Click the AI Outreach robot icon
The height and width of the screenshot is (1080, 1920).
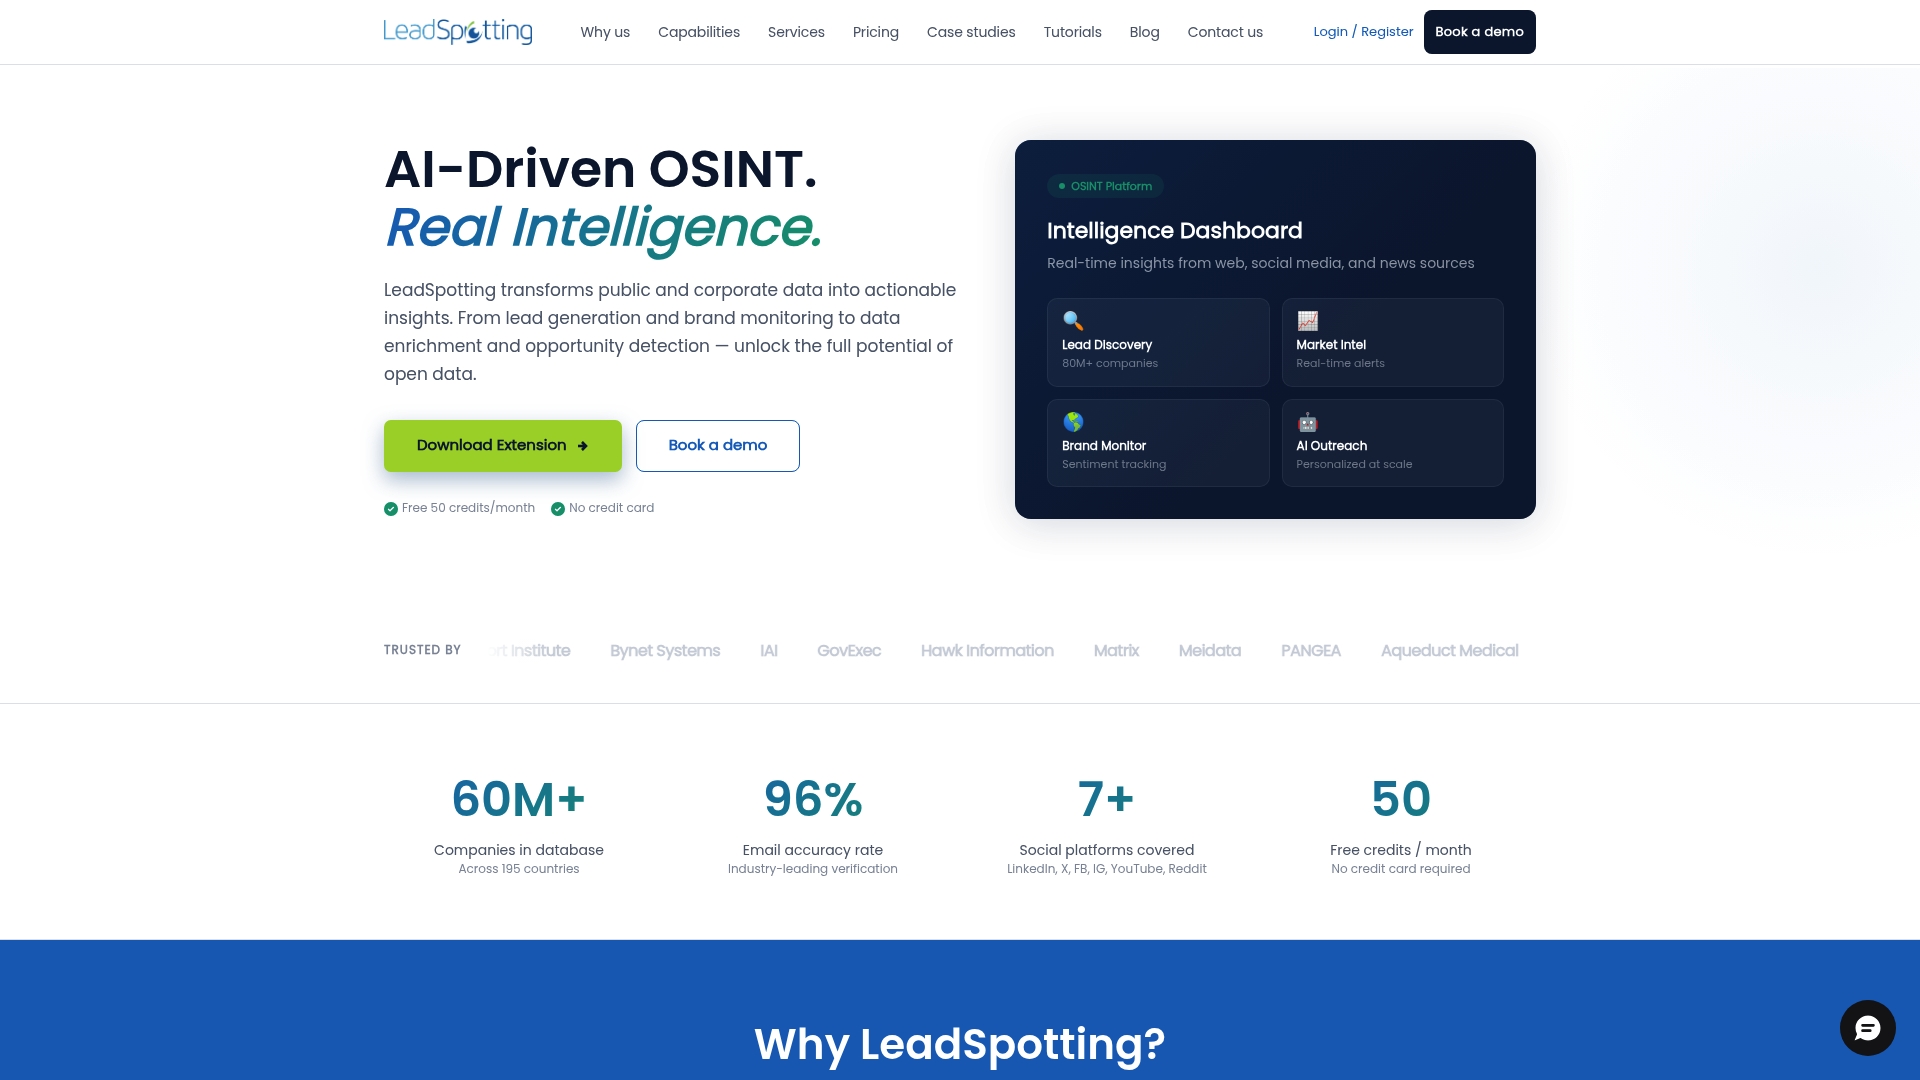1307,422
